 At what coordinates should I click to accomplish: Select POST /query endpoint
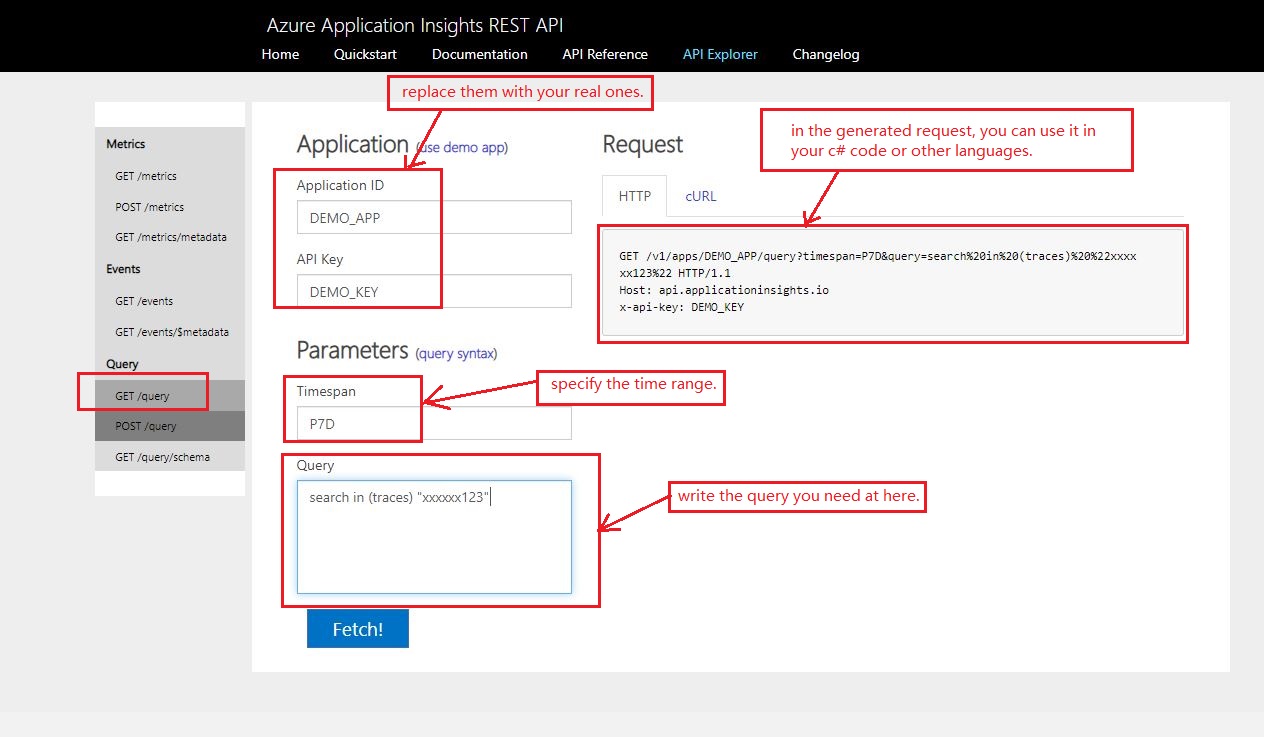click(146, 425)
